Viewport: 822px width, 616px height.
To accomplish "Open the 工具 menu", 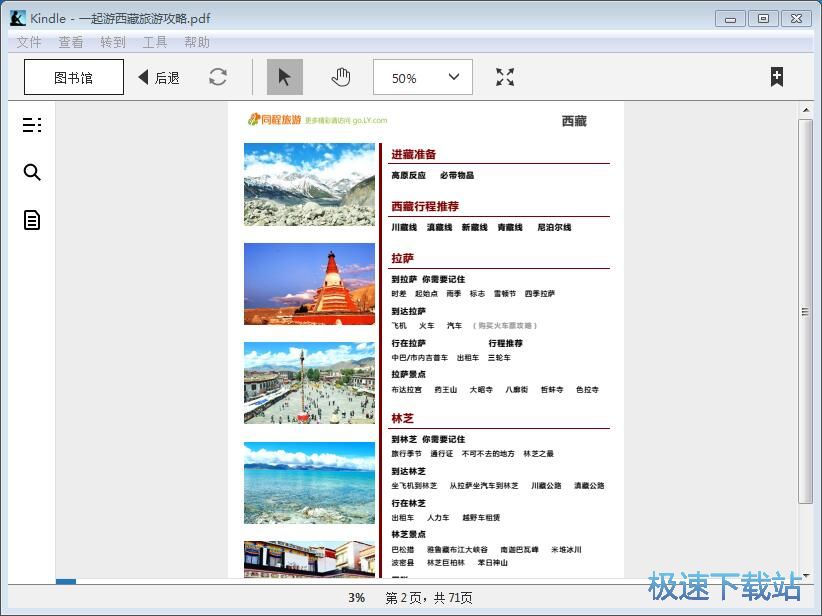I will click(x=155, y=42).
